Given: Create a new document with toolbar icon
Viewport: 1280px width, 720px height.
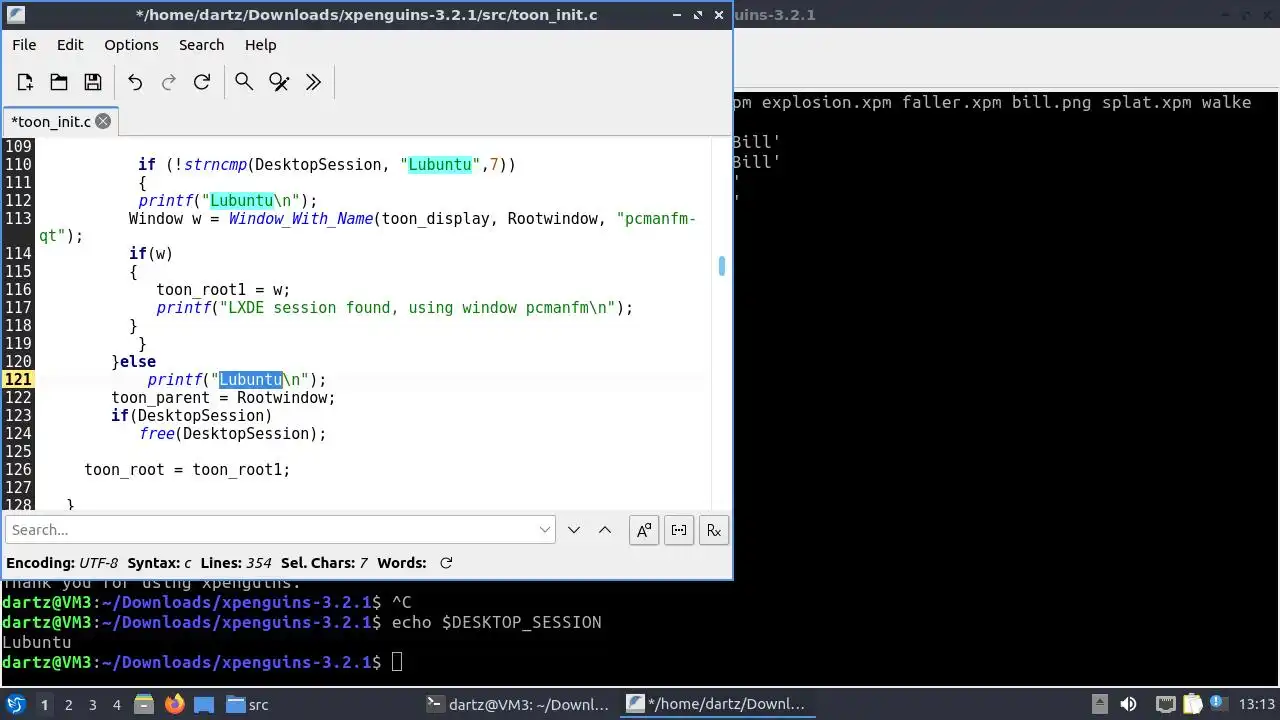Looking at the screenshot, I should (25, 82).
